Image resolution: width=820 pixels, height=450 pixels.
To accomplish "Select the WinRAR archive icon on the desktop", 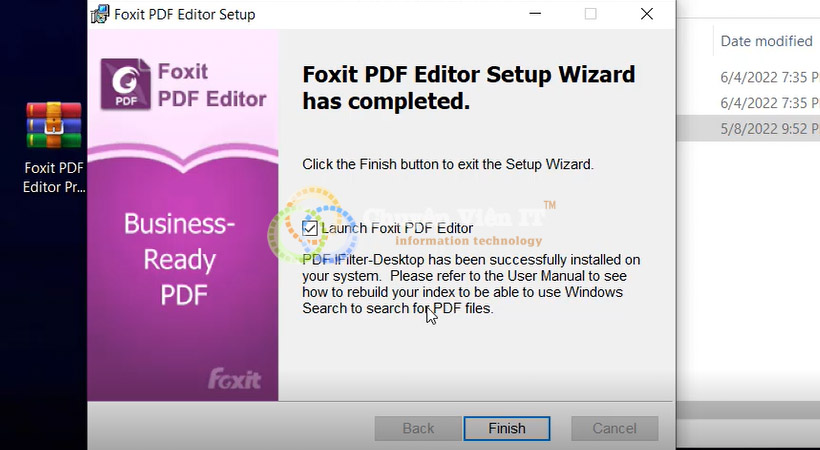I will tap(52, 125).
